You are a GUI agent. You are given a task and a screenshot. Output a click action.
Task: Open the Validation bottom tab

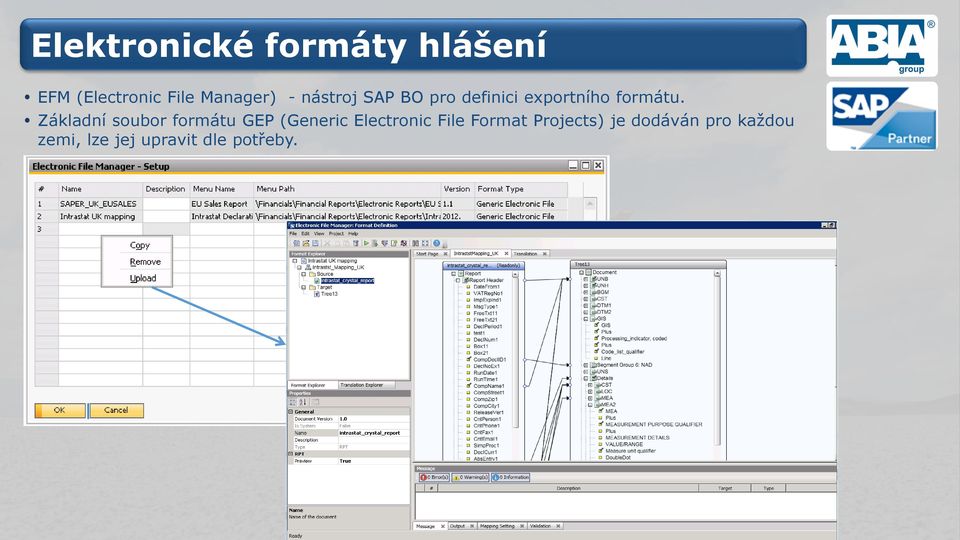click(541, 526)
